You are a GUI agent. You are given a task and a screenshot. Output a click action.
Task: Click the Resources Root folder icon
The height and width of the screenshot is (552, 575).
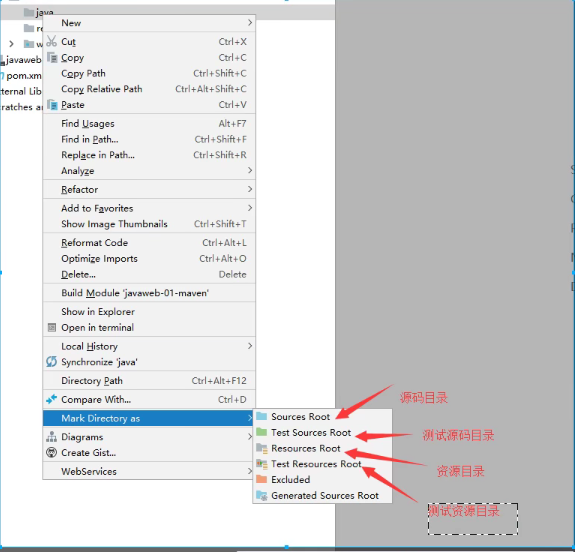click(262, 448)
